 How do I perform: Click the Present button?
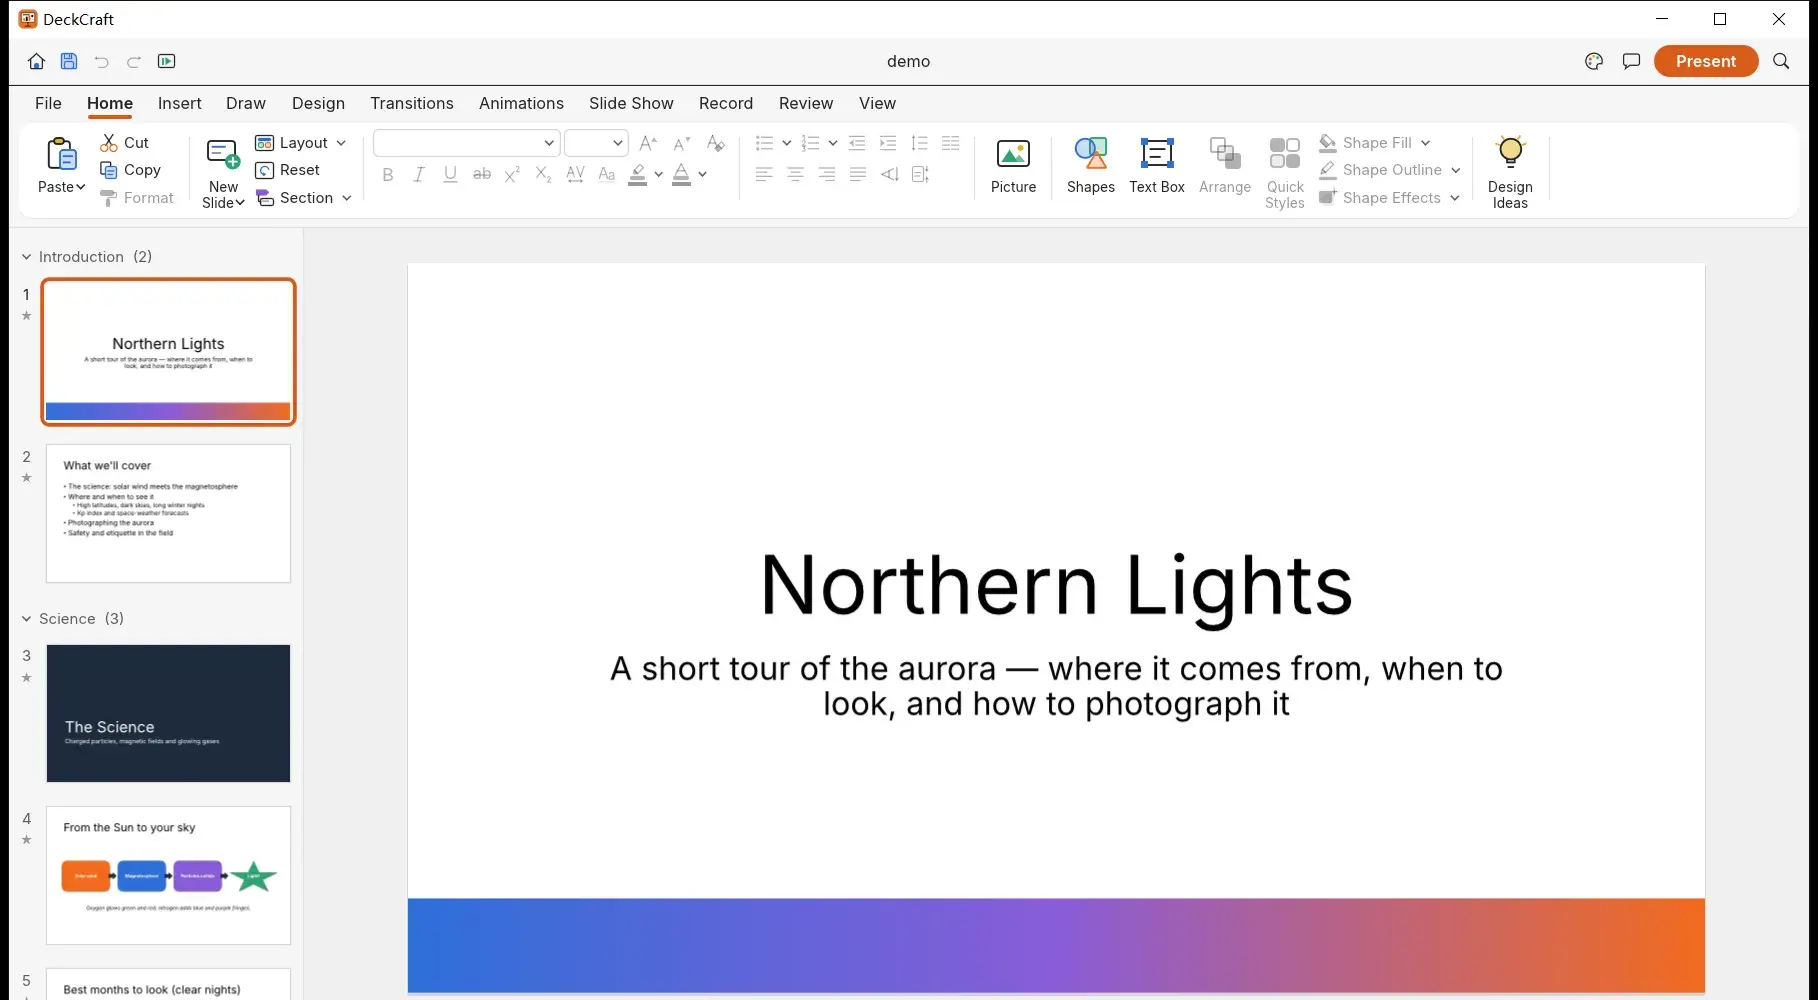pyautogui.click(x=1706, y=61)
